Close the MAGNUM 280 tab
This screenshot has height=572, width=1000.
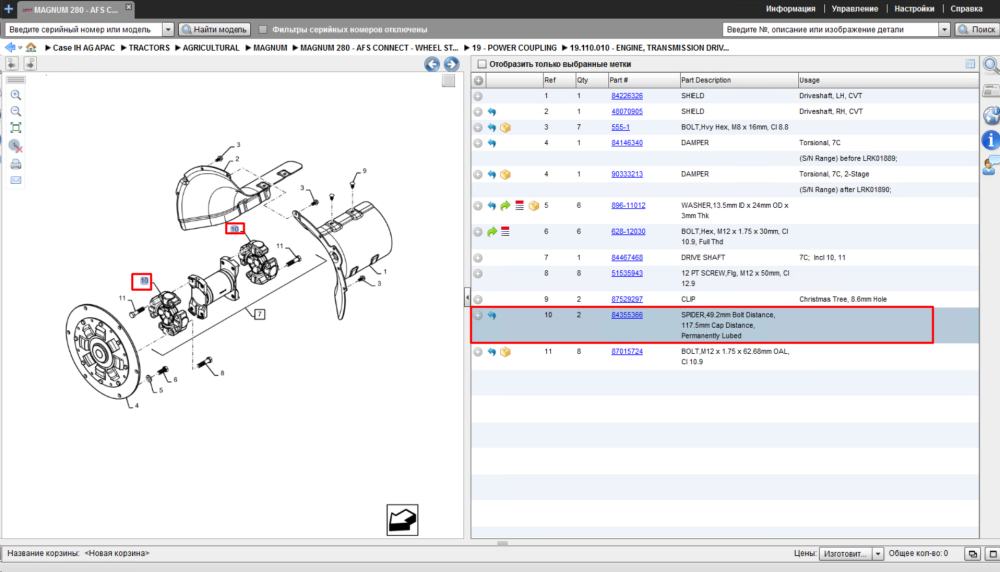(128, 6)
